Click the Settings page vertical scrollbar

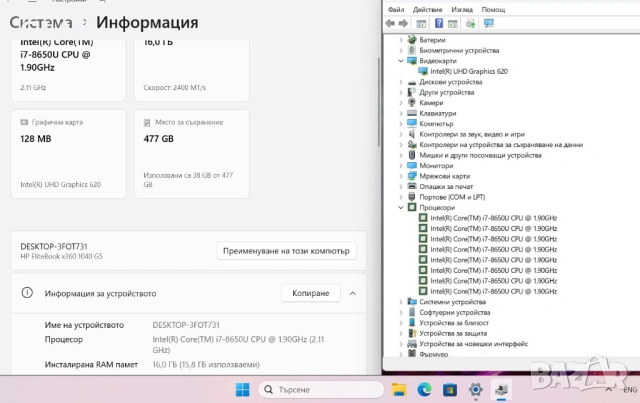(379, 102)
